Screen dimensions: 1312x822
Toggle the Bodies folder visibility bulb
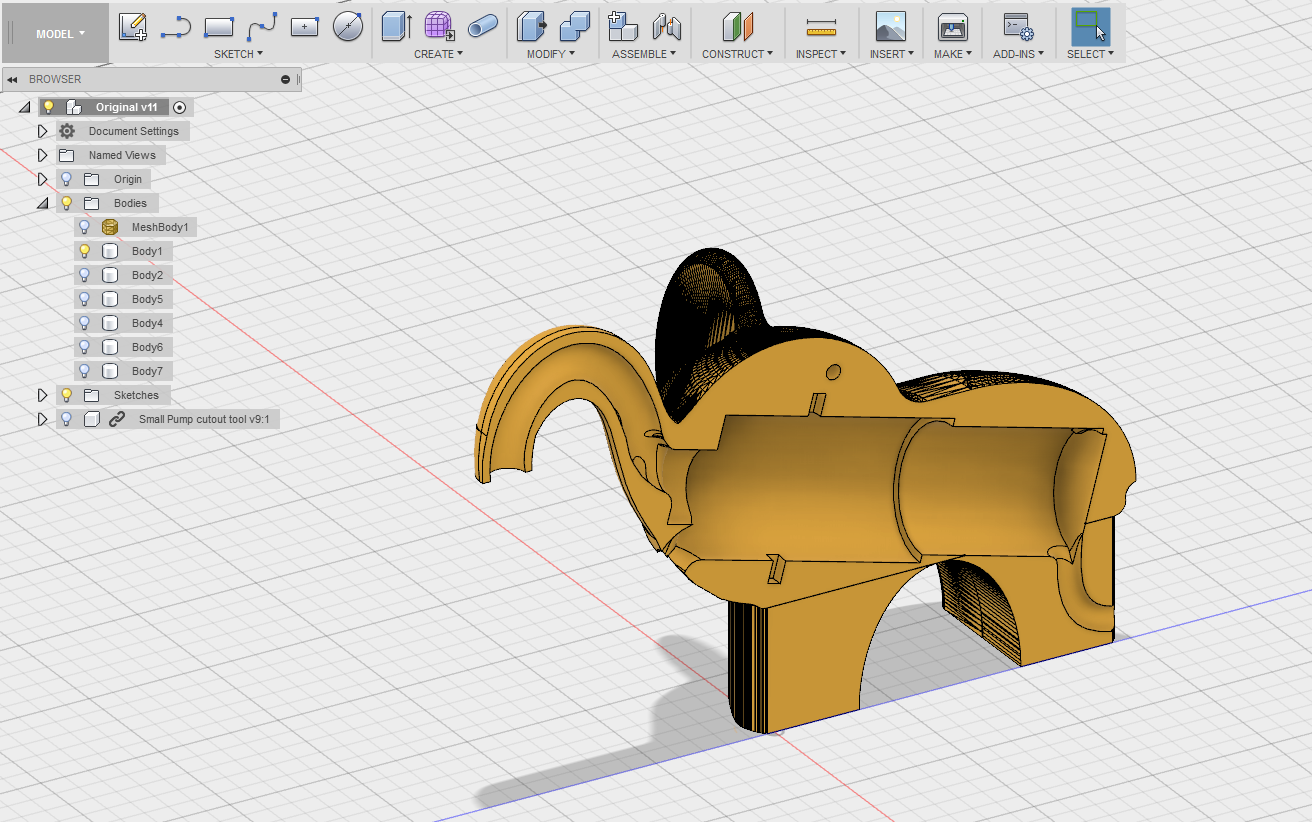coord(67,203)
